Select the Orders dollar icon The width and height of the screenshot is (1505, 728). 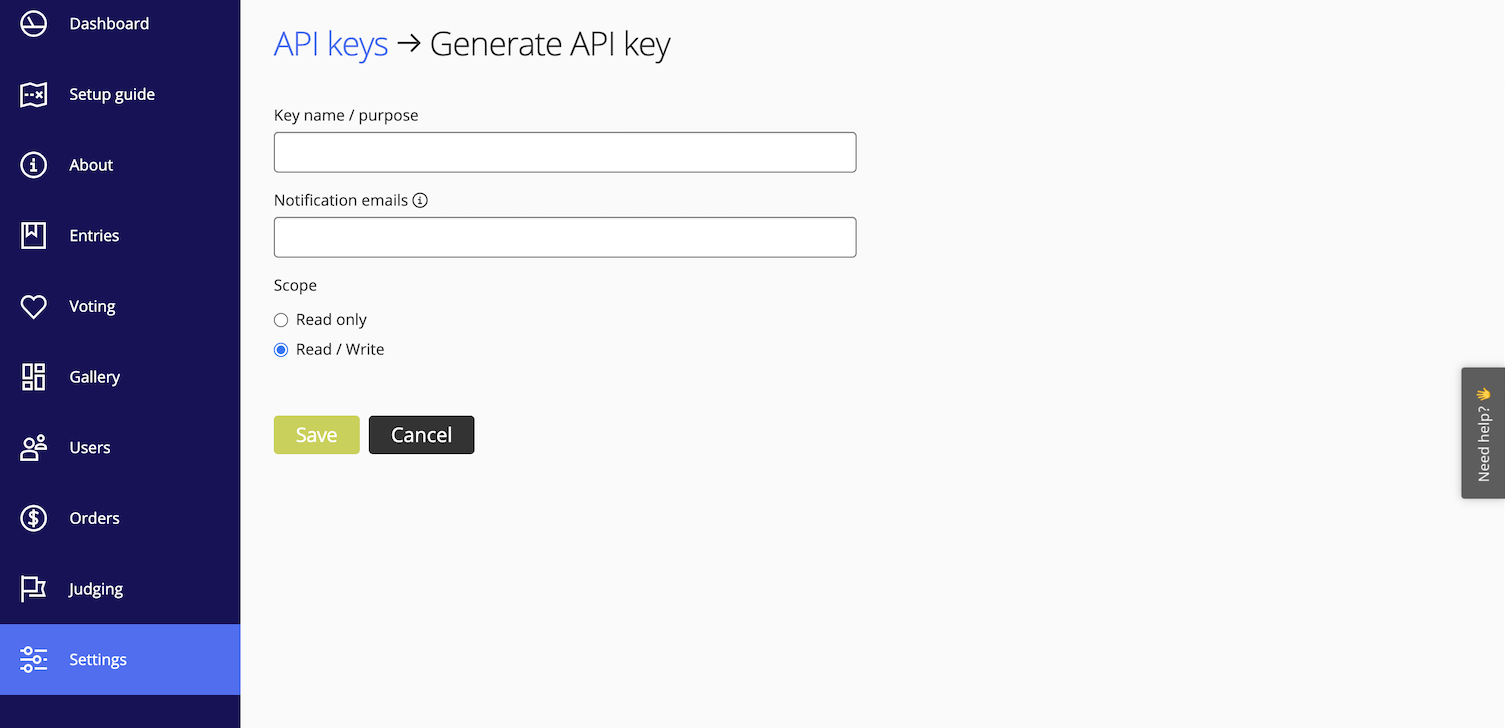coord(33,518)
